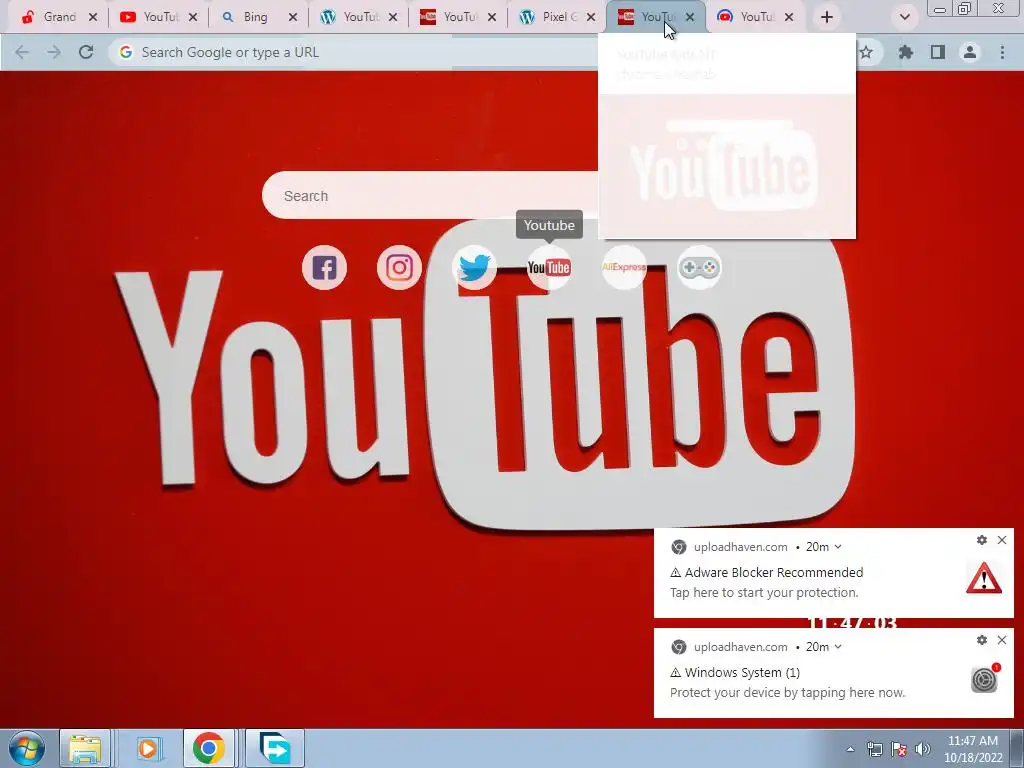Toggle the browser side panel
This screenshot has height=768, width=1024.
(x=938, y=52)
